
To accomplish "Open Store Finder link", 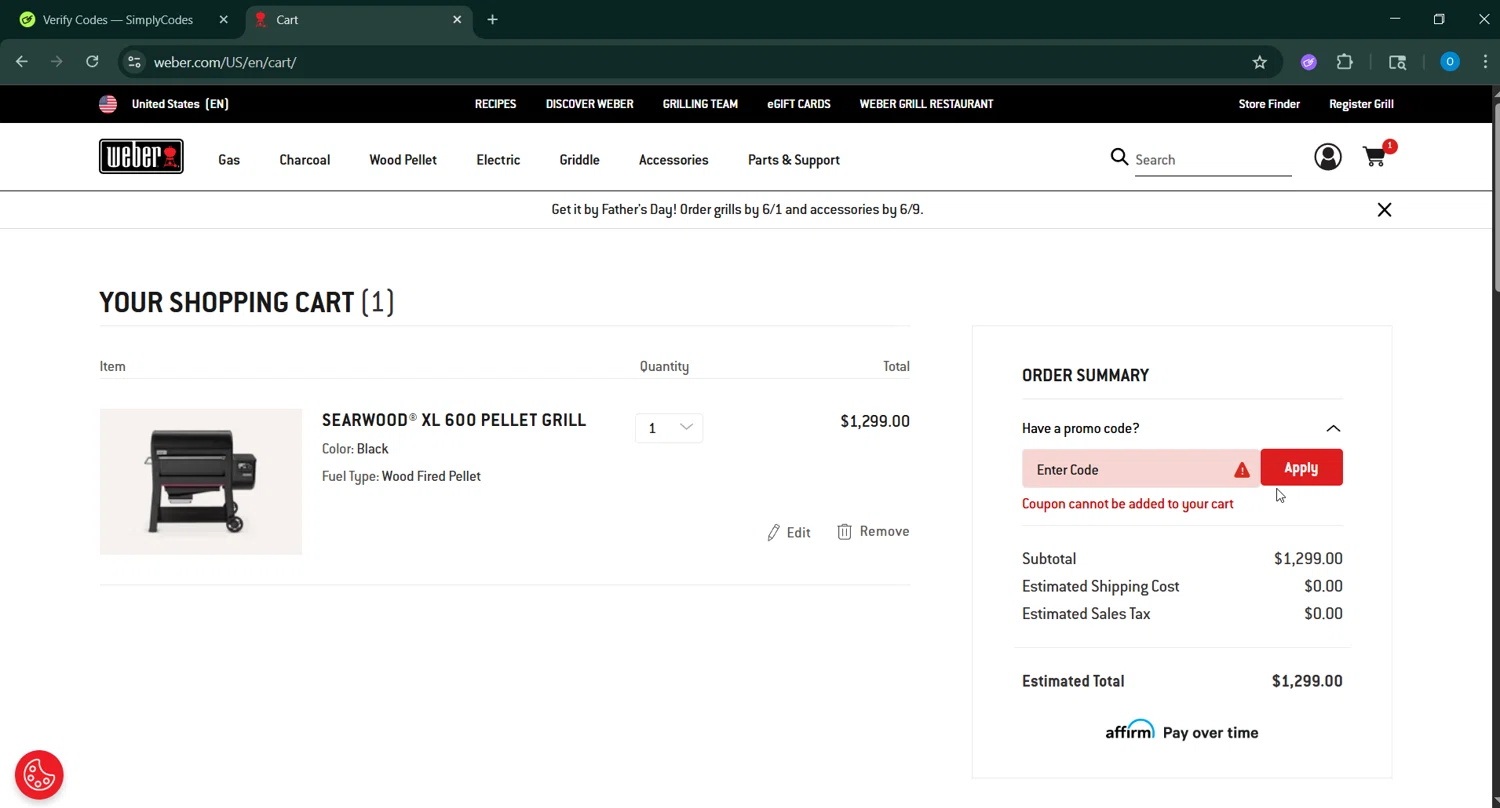I will click(1270, 104).
